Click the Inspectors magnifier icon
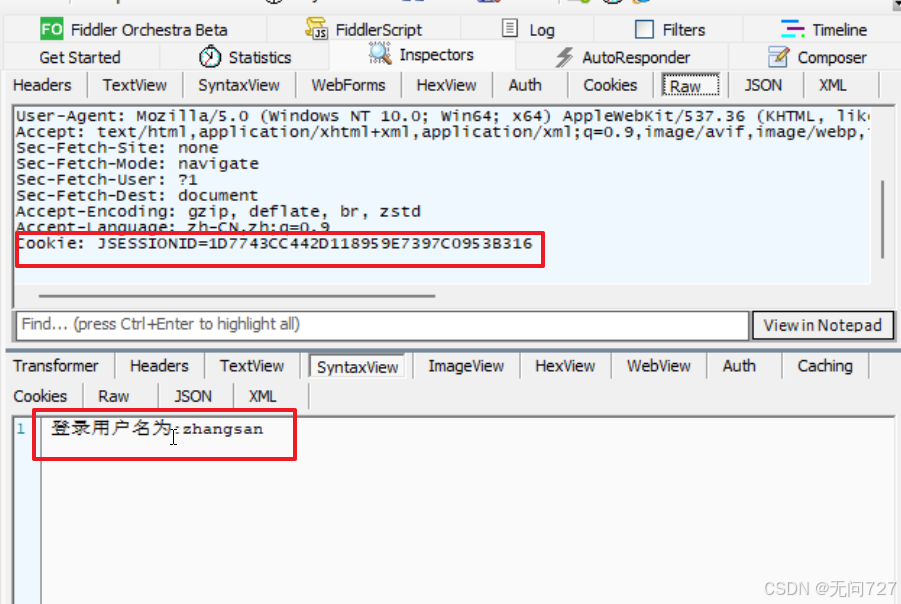 pos(380,54)
